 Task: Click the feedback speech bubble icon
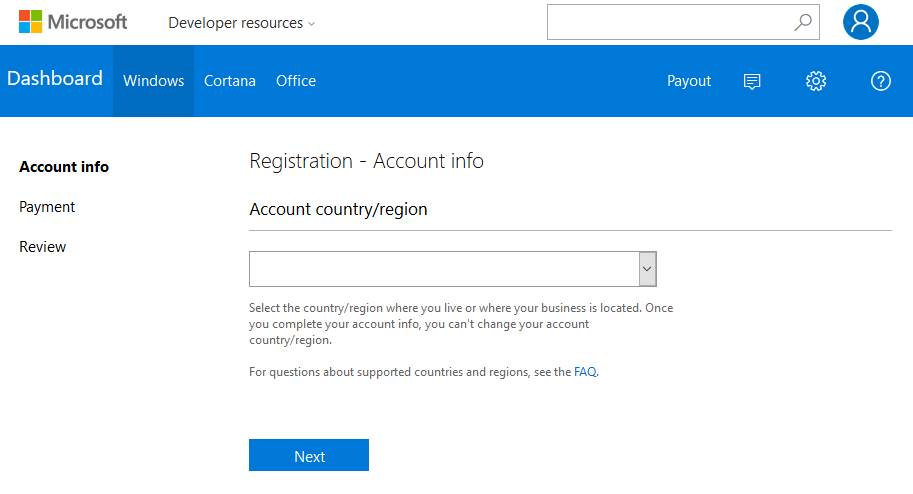752,81
